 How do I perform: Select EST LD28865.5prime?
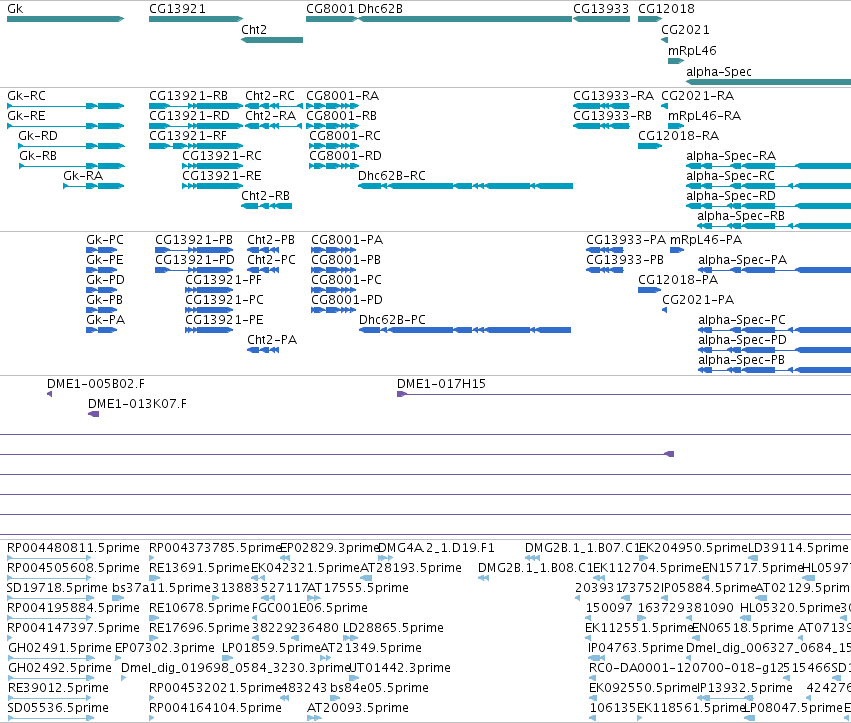(x=393, y=628)
